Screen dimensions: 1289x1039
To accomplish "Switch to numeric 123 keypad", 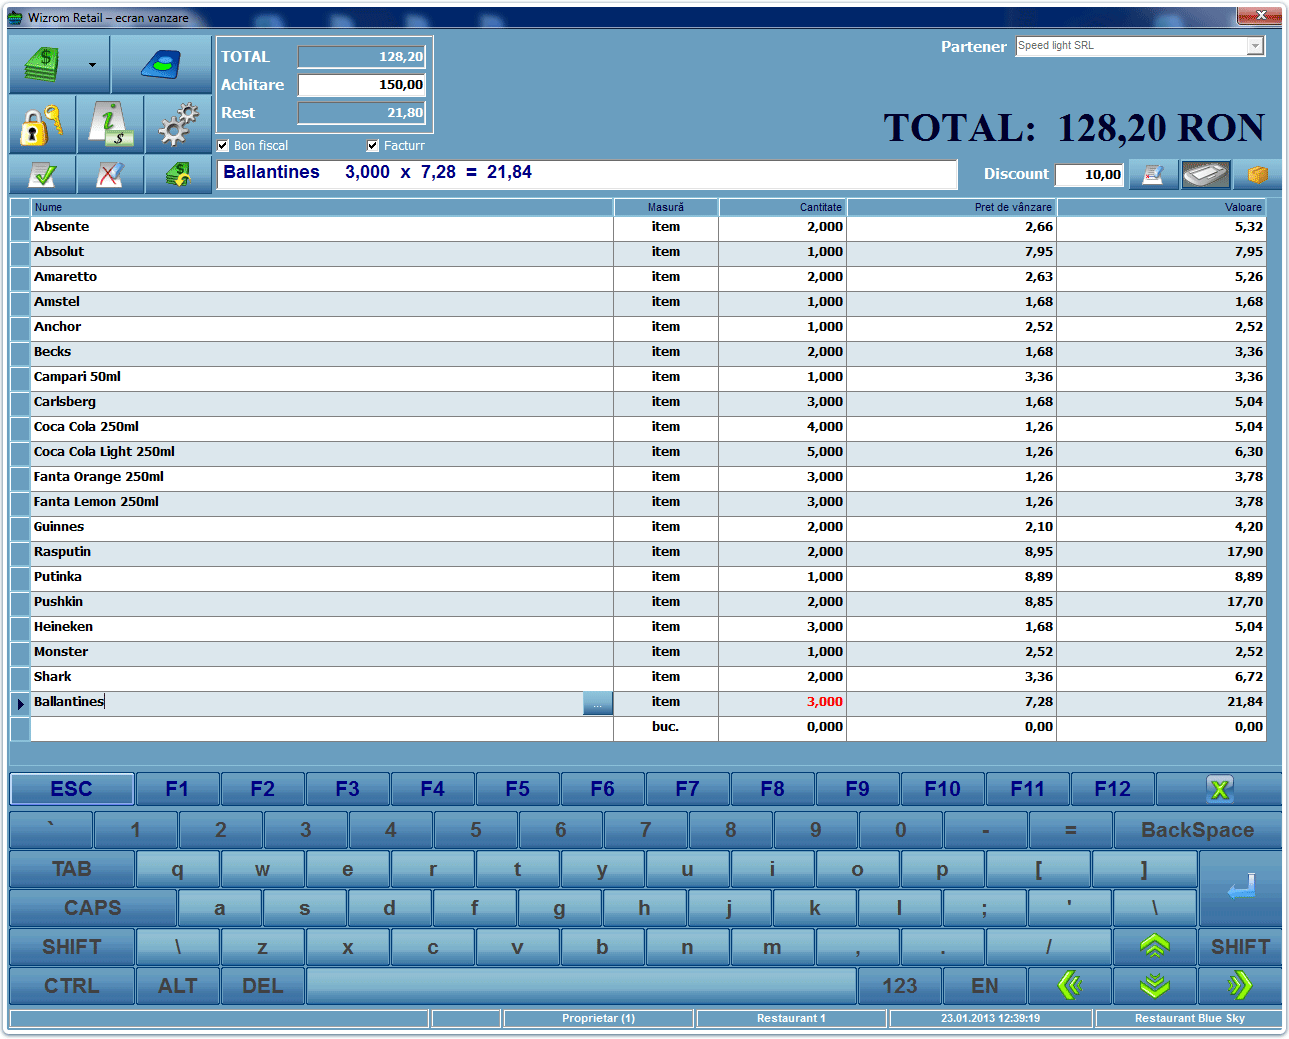I will [900, 986].
